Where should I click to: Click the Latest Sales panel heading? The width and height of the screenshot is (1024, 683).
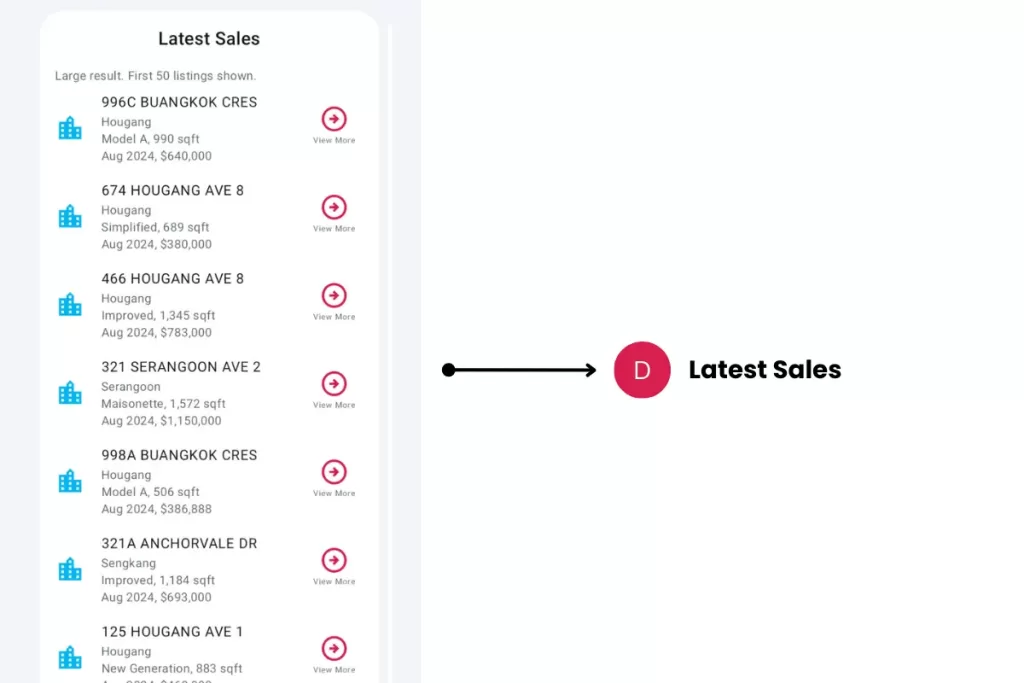(209, 39)
